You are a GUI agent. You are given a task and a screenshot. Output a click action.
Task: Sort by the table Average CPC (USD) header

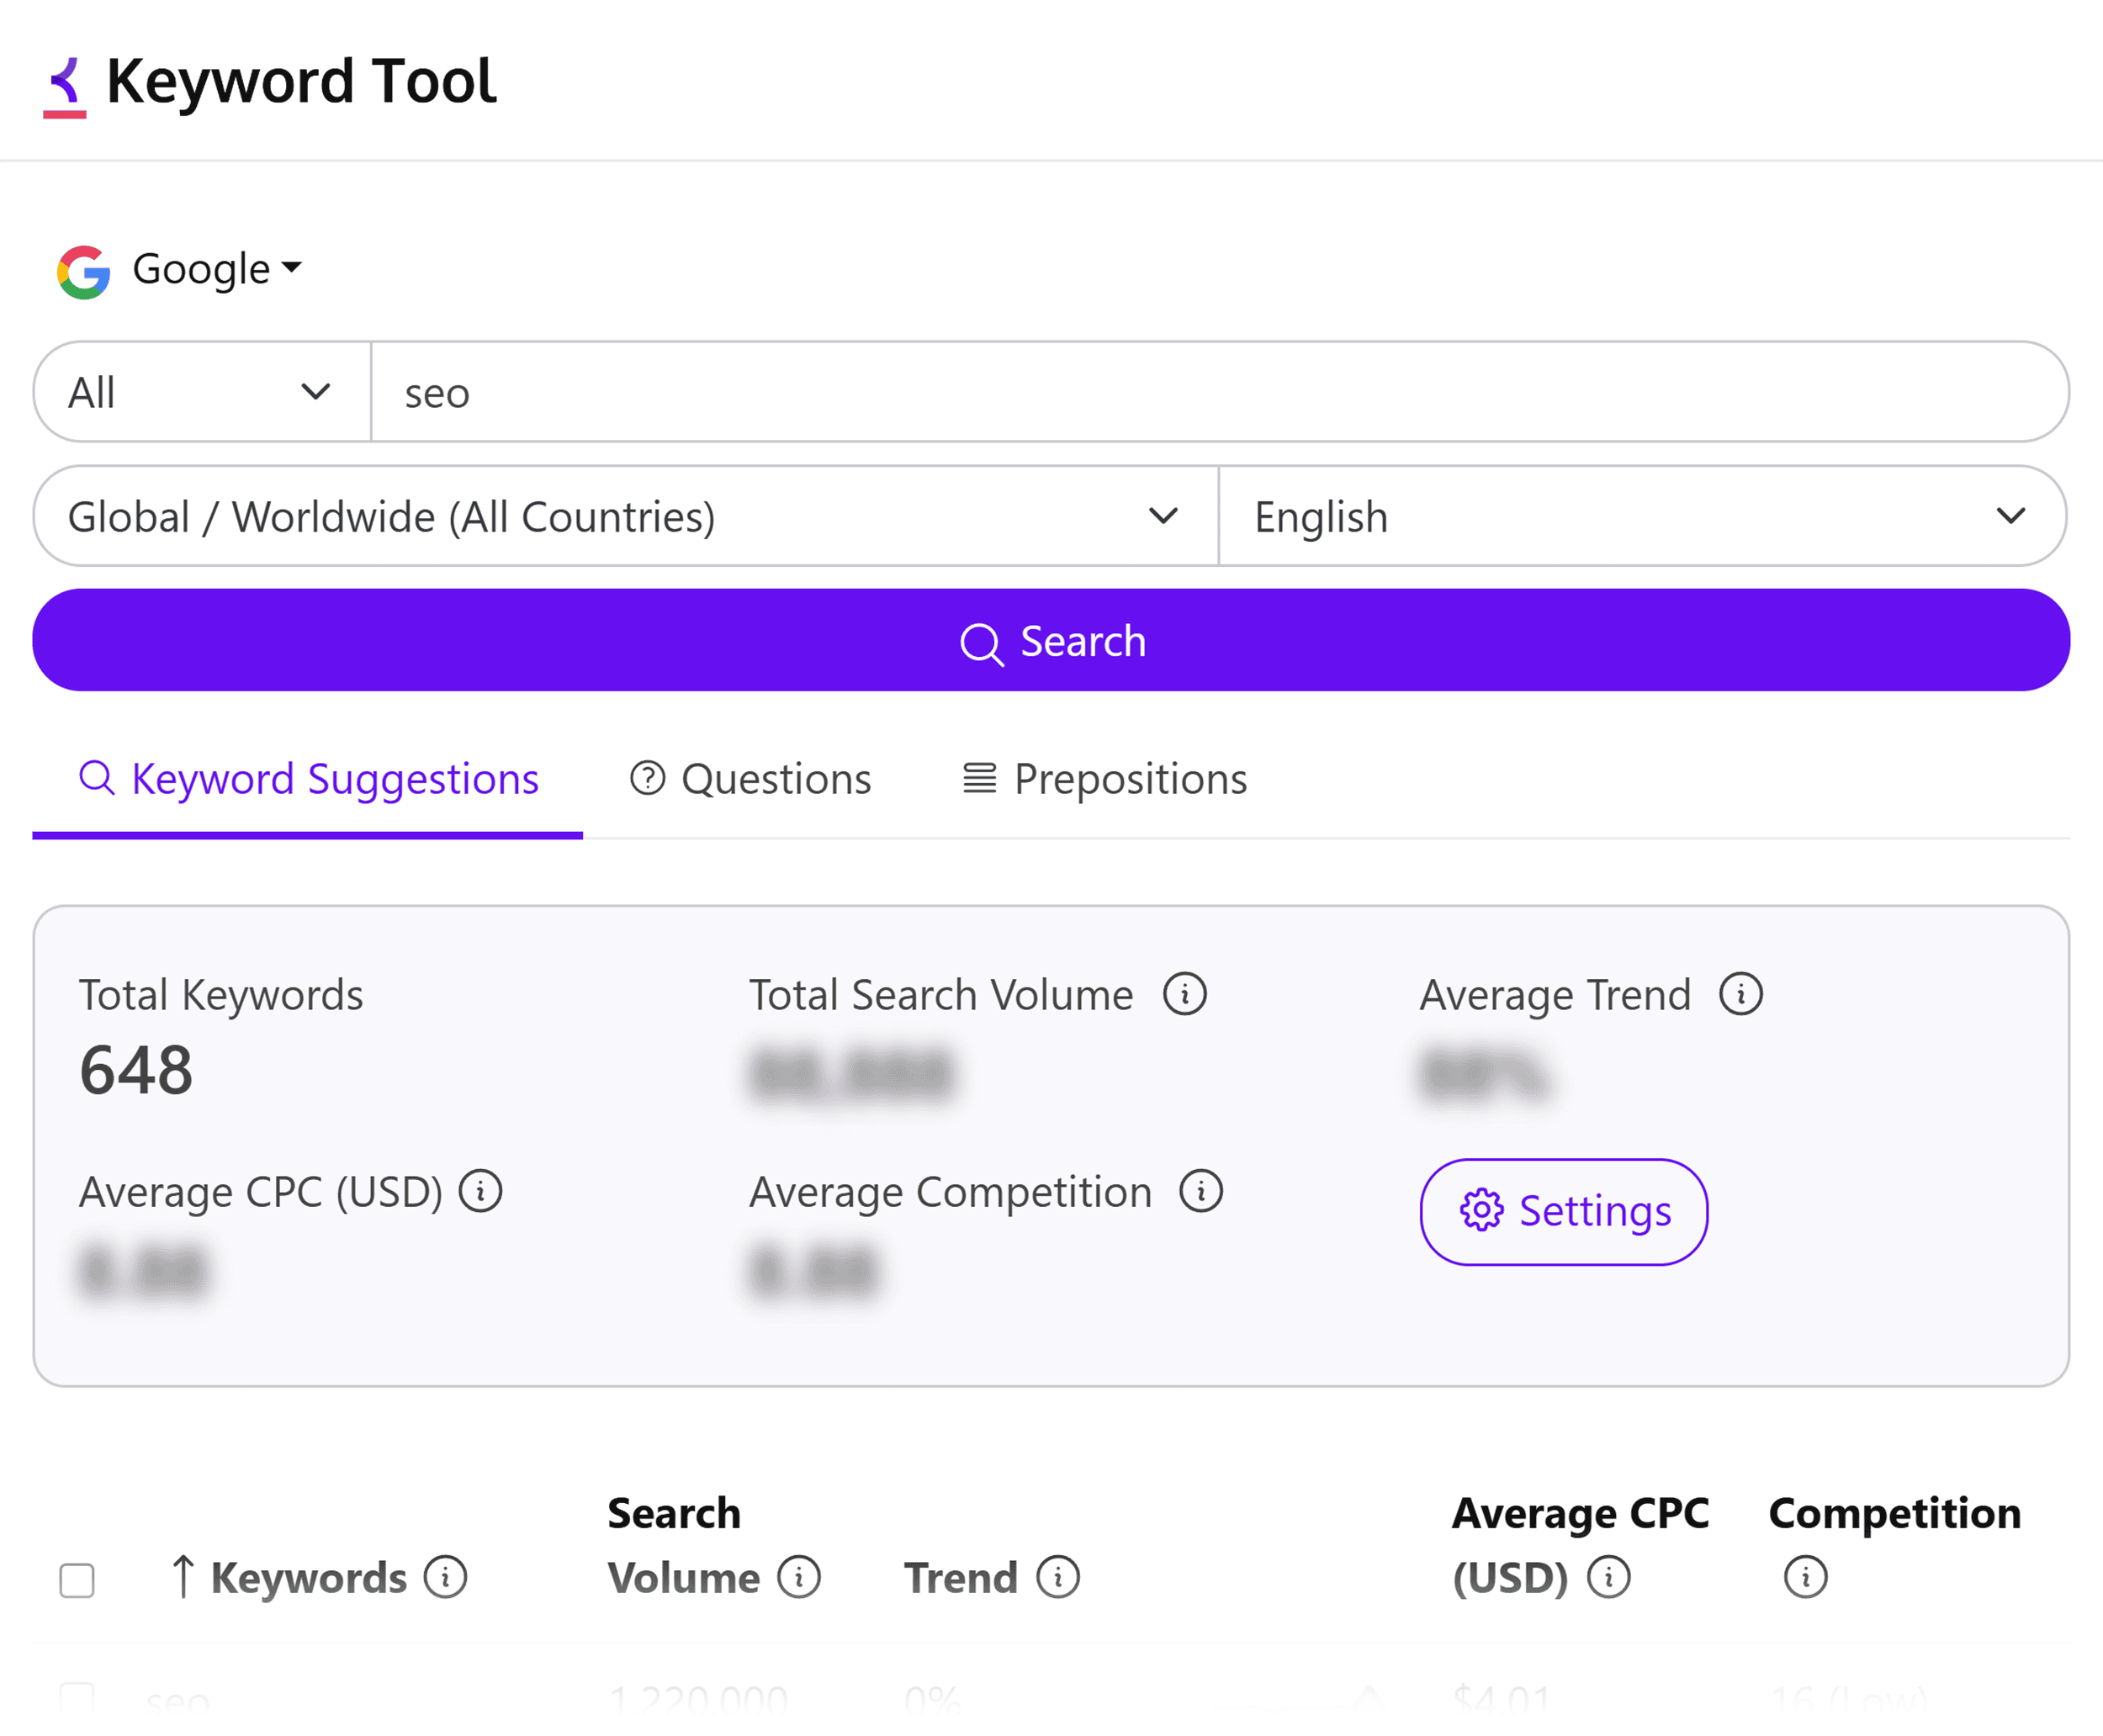tap(1581, 1545)
